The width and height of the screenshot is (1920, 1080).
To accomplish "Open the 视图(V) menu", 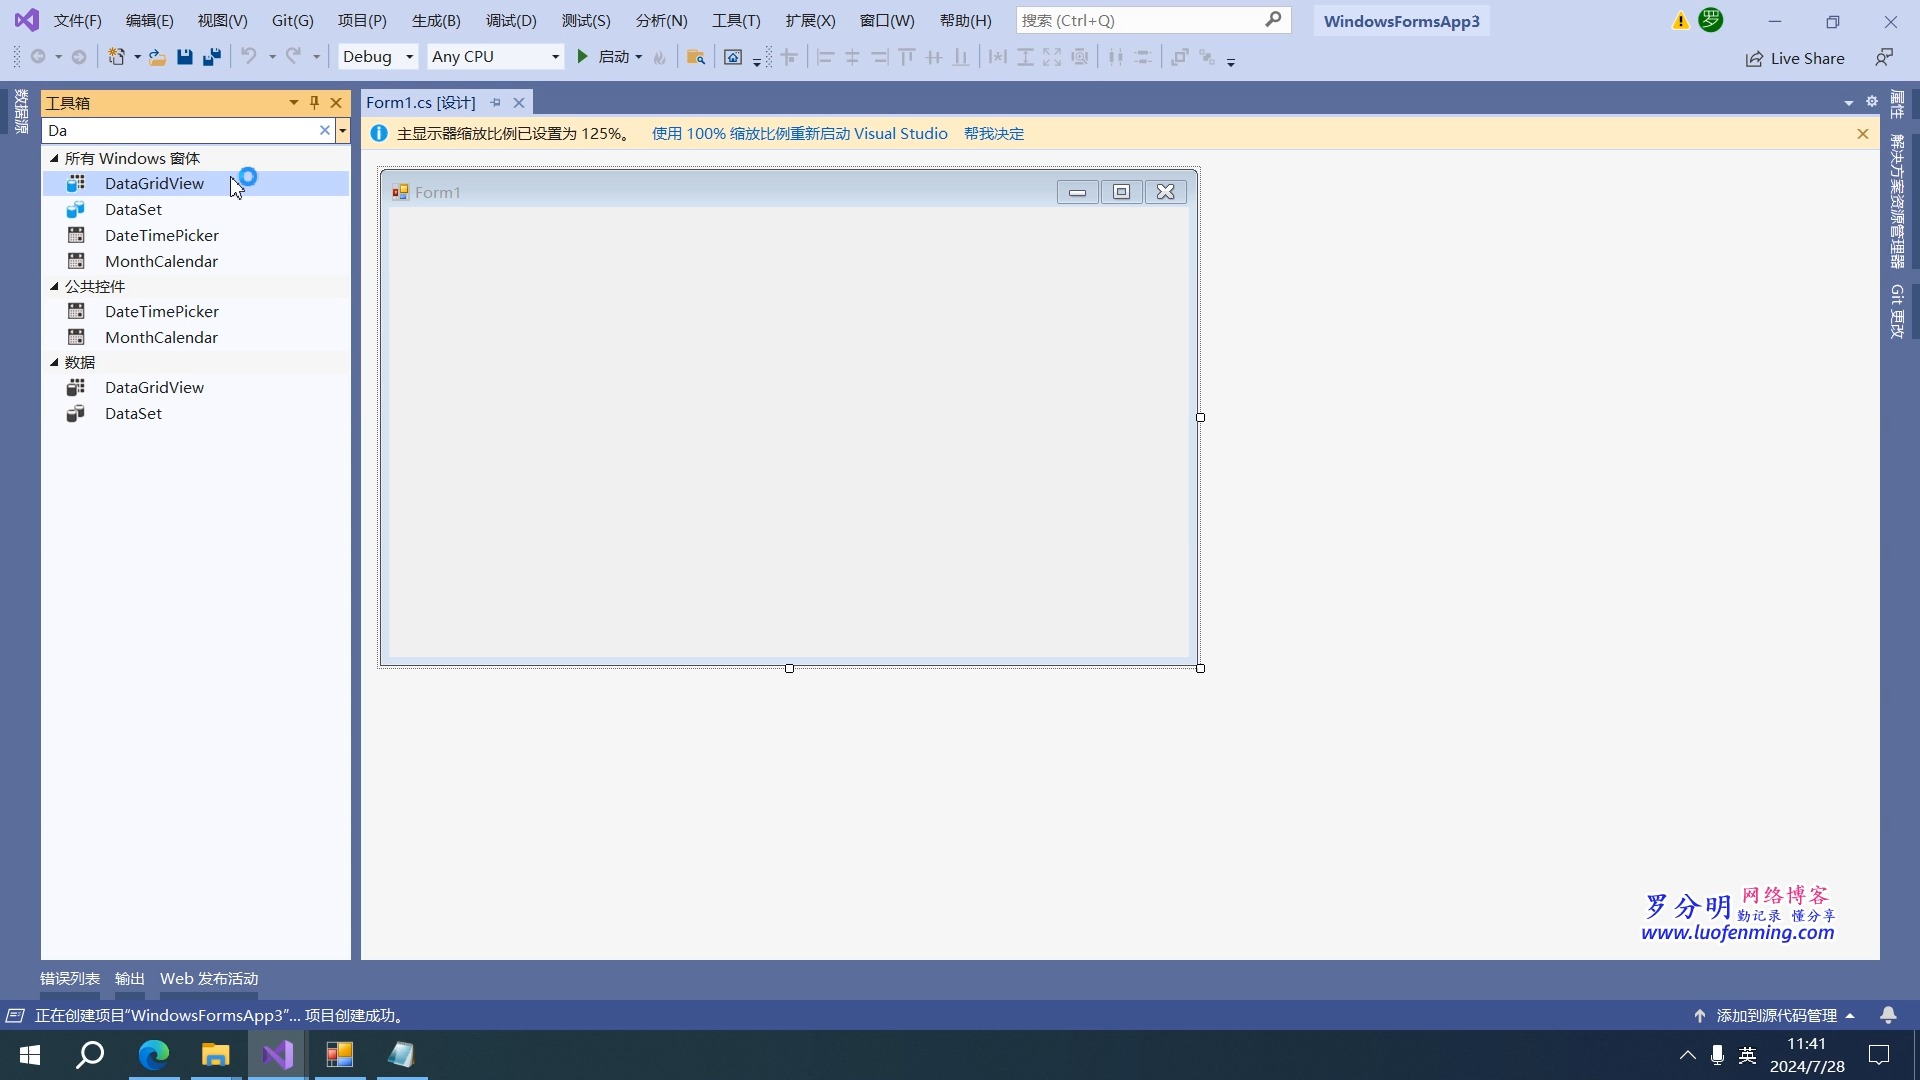I will (x=222, y=20).
